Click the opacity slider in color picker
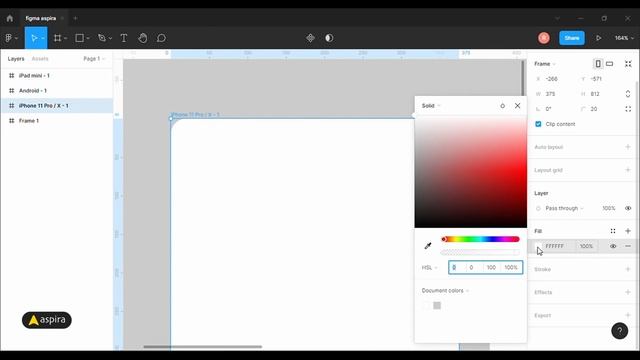The width and height of the screenshot is (640, 360). pyautogui.click(x=480, y=252)
